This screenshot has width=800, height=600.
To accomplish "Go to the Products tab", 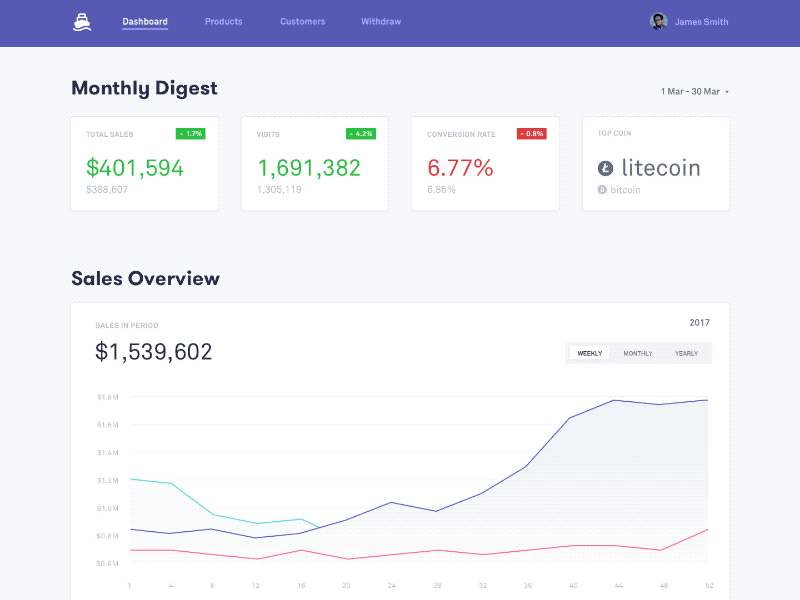I will (223, 22).
